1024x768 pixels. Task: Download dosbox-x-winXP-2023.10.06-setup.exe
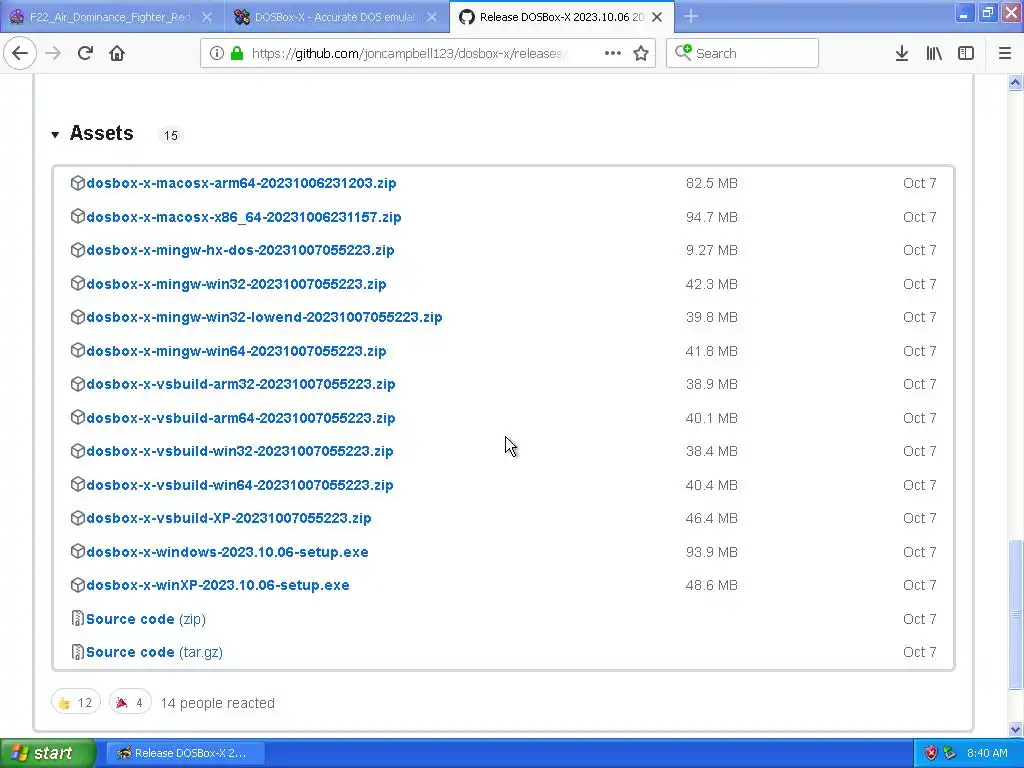click(x=218, y=585)
